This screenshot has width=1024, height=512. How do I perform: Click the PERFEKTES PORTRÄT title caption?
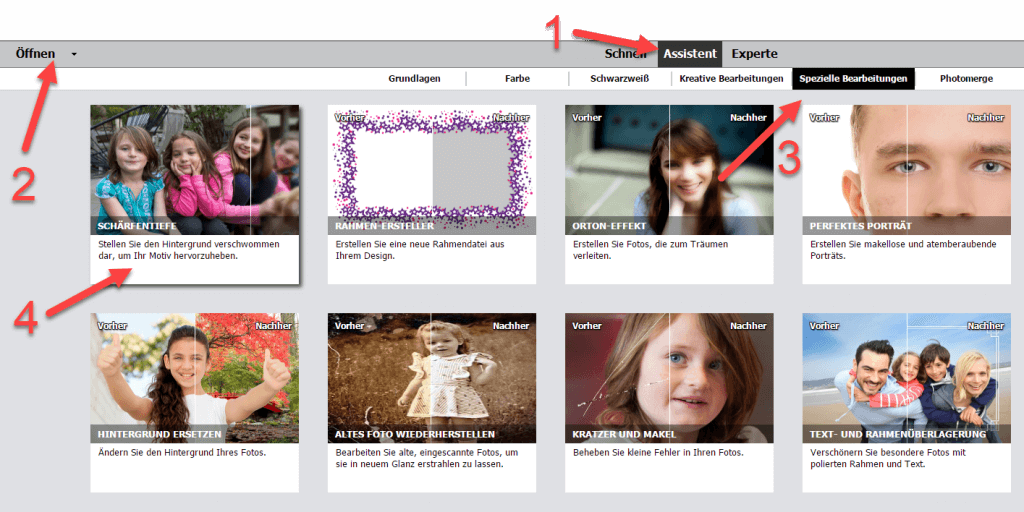(x=861, y=227)
